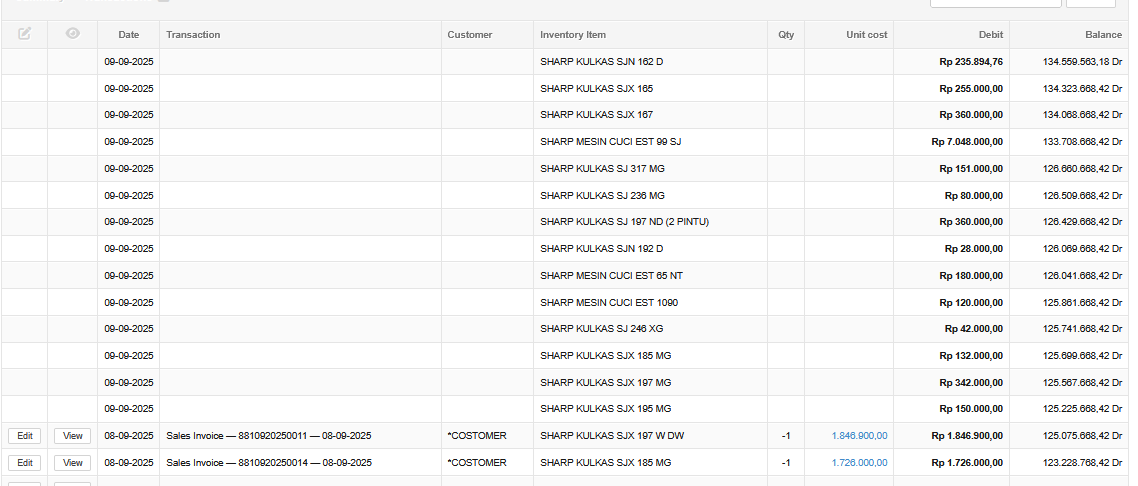This screenshot has height=486, width=1138.
Task: Click debit amount Rp 7.048.000,00
Action: coord(967,141)
